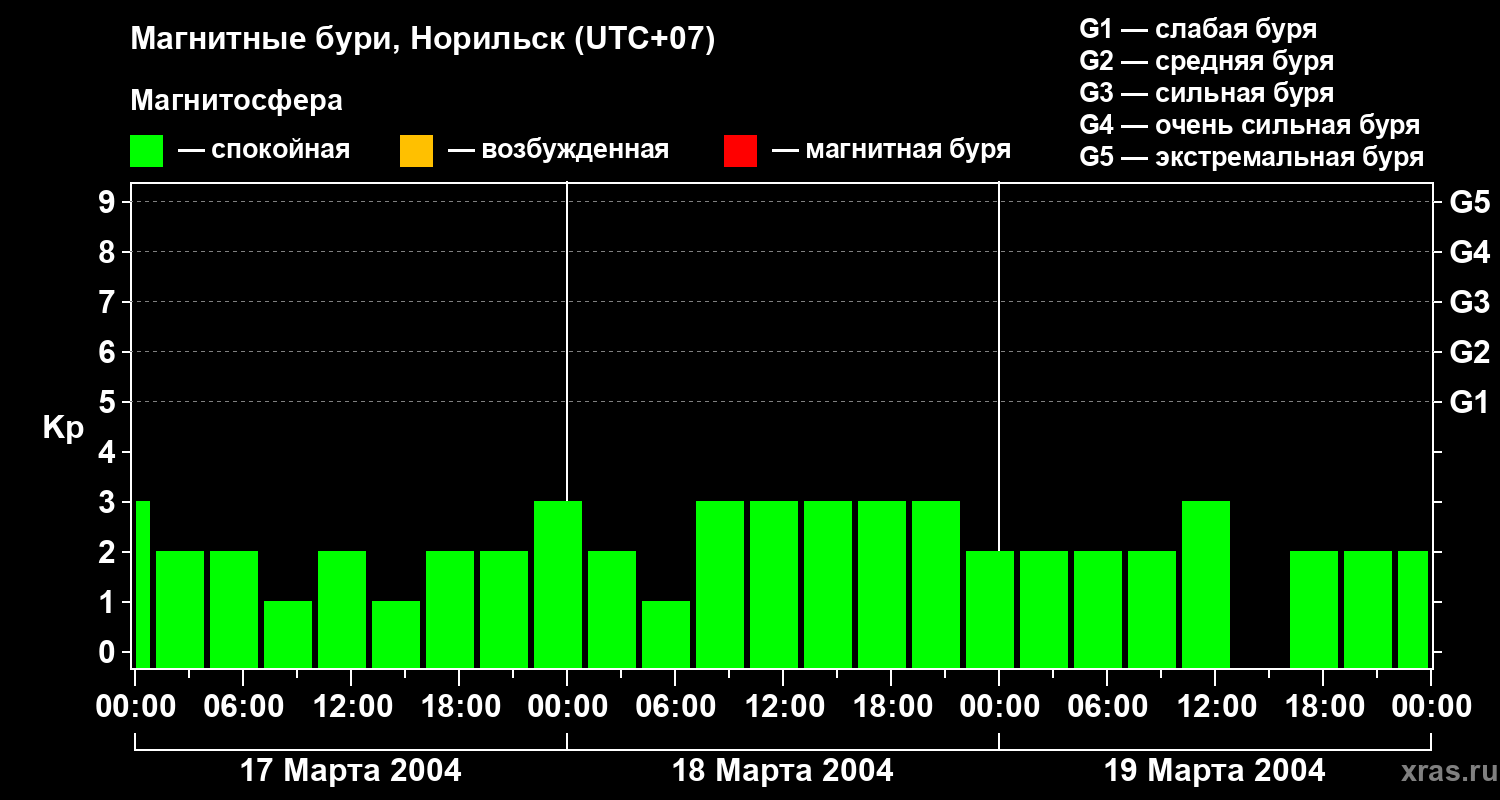This screenshot has height=800, width=1500.
Task: Click the 'G5 — экстремальная буря' legend line
Action: coord(1252,157)
